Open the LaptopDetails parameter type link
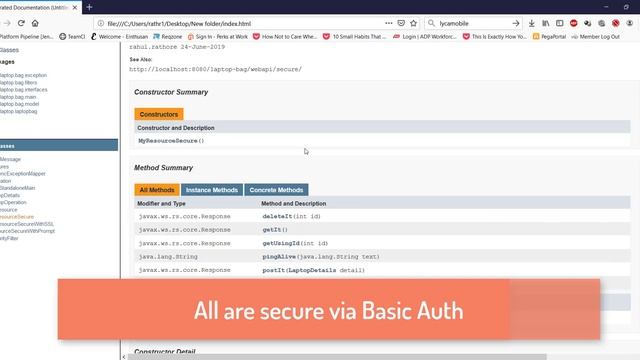This screenshot has width=640, height=360. coord(312,270)
